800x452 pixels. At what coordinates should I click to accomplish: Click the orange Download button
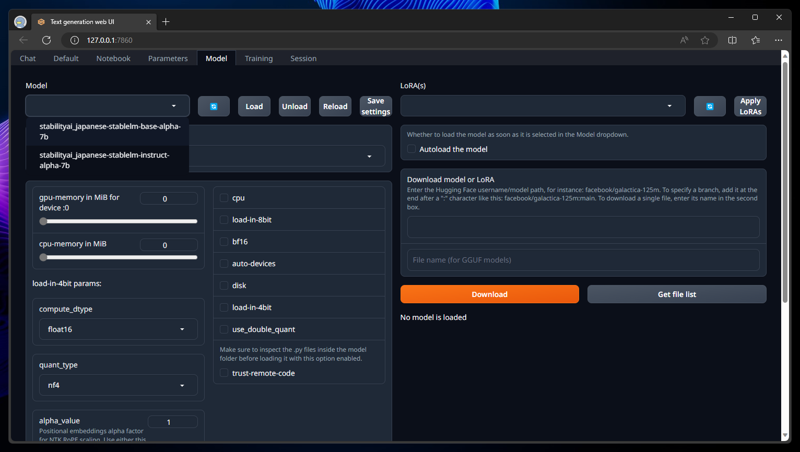[489, 294]
